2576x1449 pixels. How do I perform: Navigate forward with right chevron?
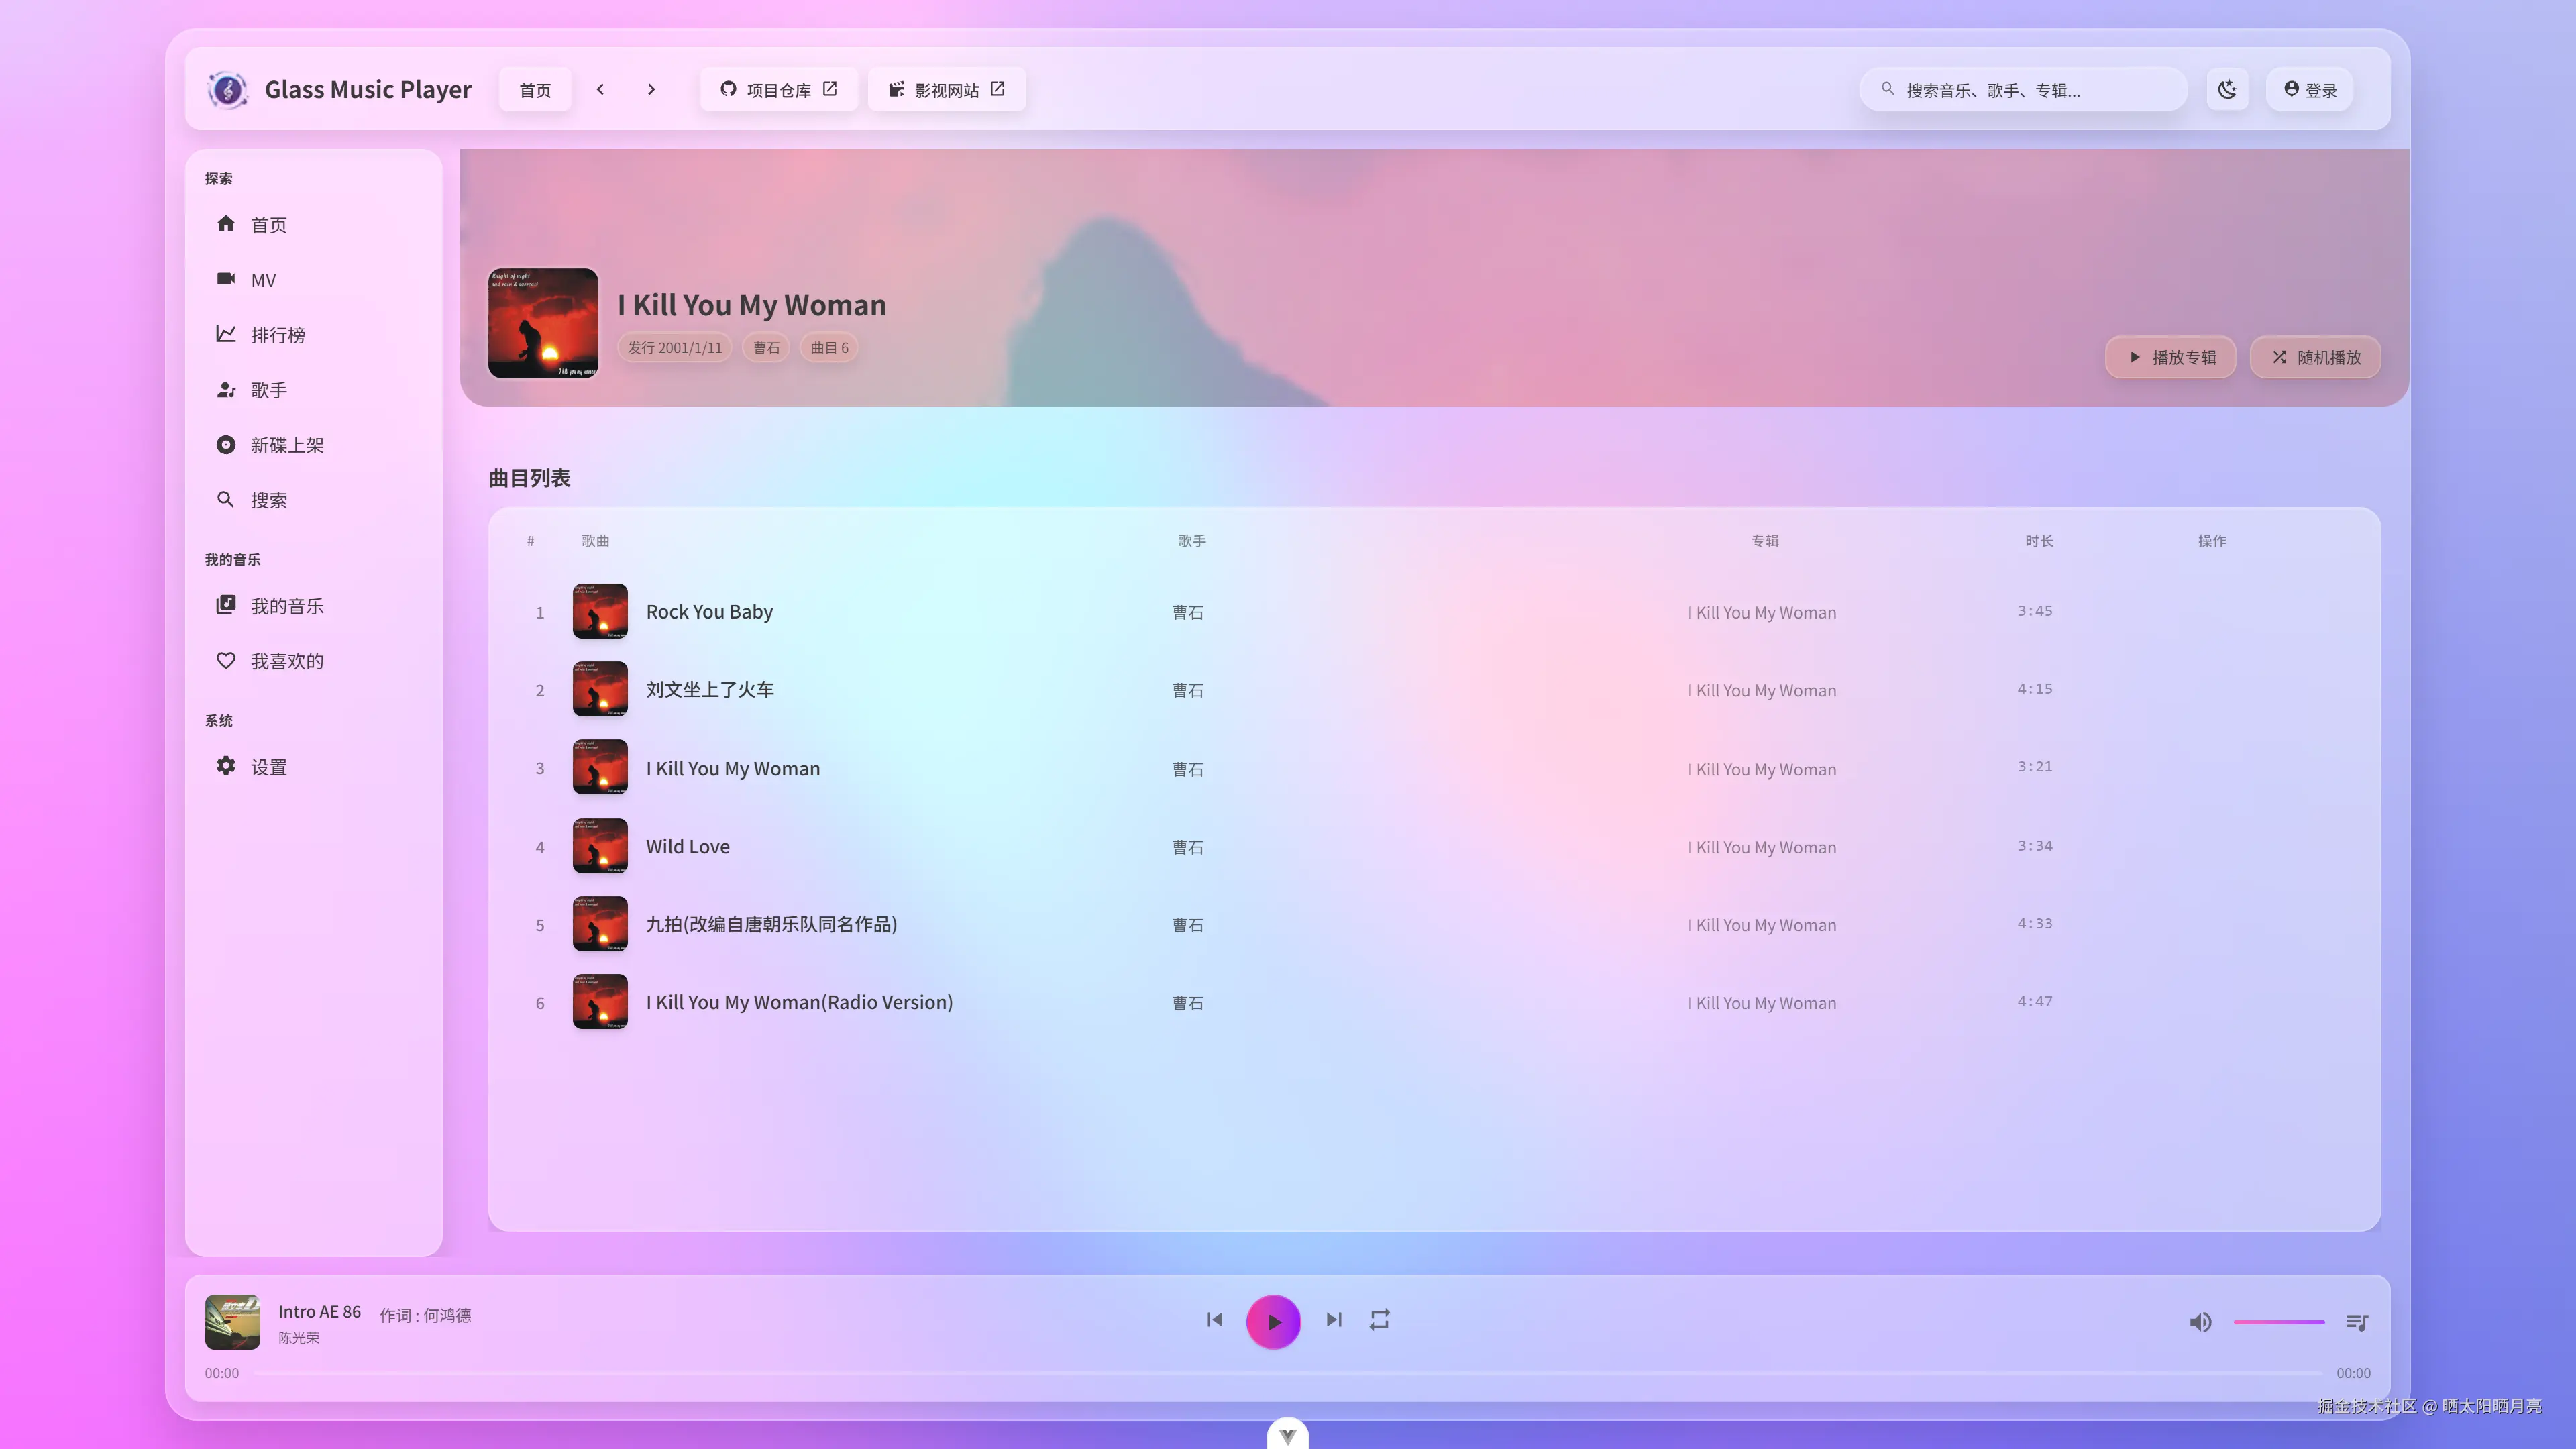[651, 90]
